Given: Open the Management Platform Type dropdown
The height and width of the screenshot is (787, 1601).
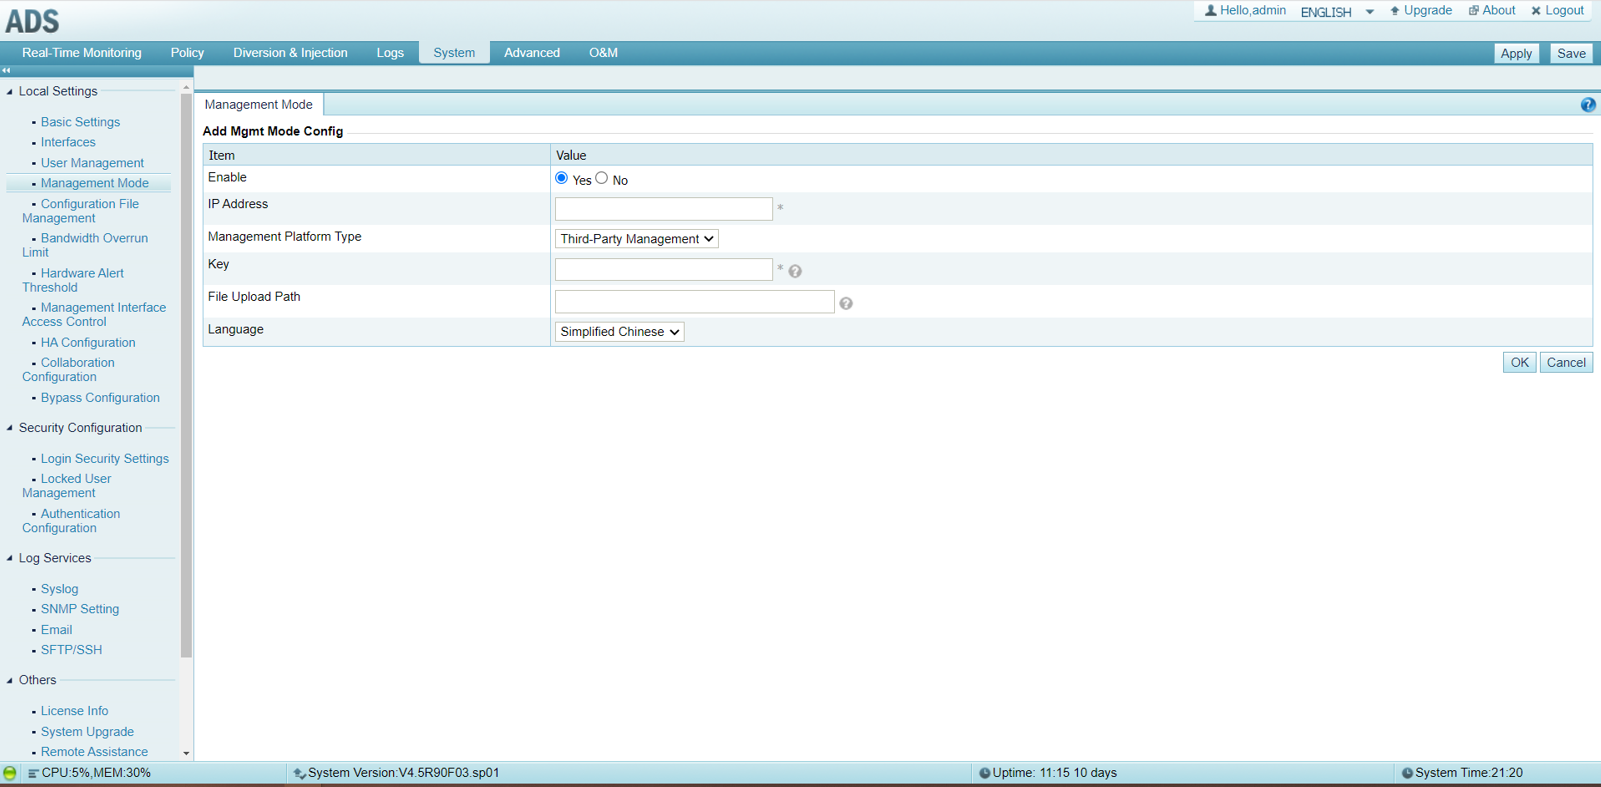Looking at the screenshot, I should pyautogui.click(x=636, y=239).
